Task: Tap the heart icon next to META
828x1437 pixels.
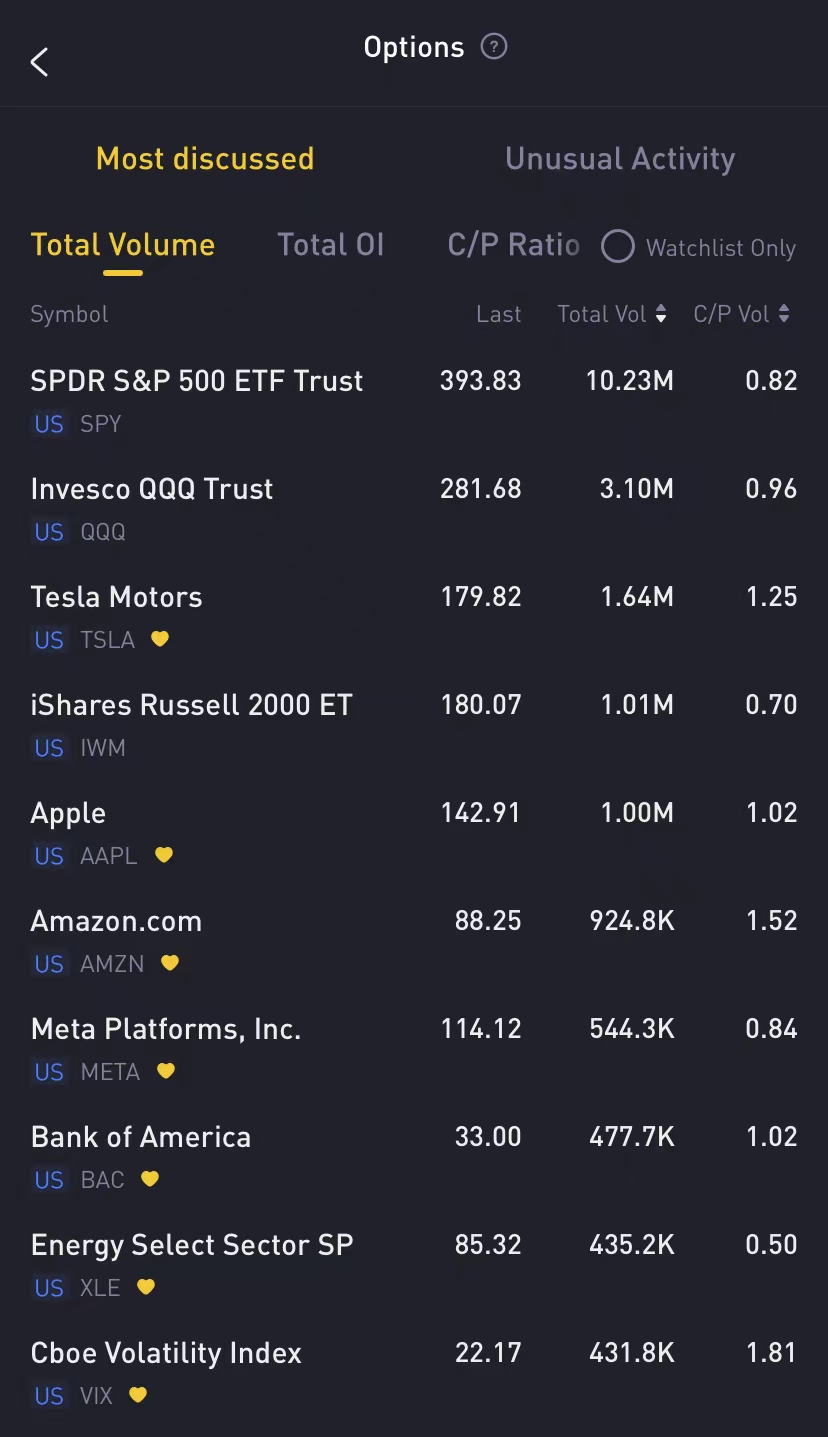Action: (x=166, y=1071)
